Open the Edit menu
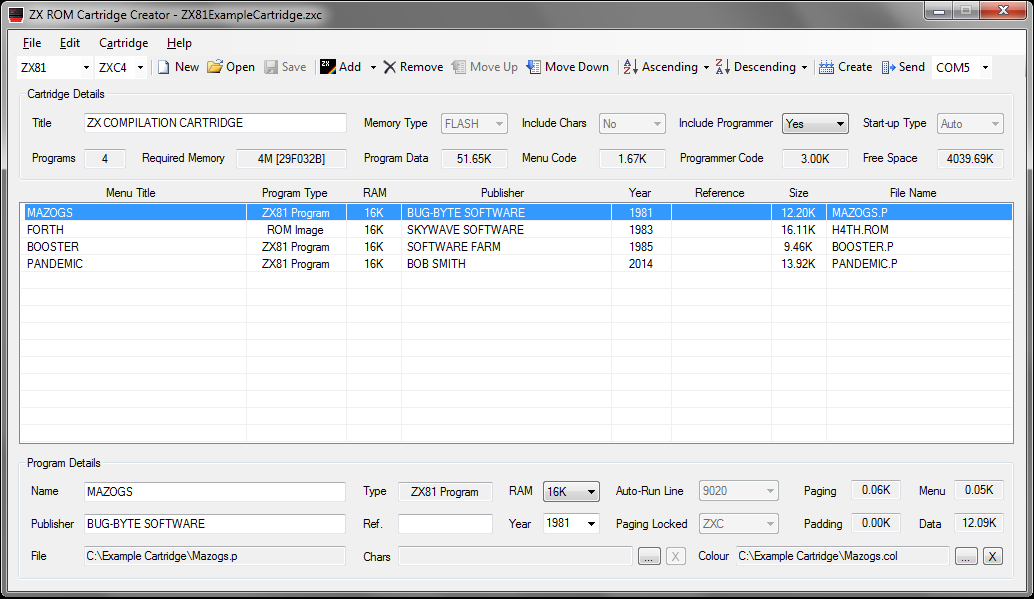Image resolution: width=1034 pixels, height=599 pixels. click(x=69, y=43)
